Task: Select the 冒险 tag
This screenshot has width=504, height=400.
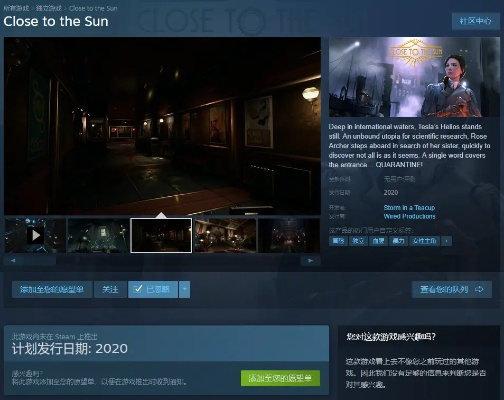Action: (x=338, y=241)
